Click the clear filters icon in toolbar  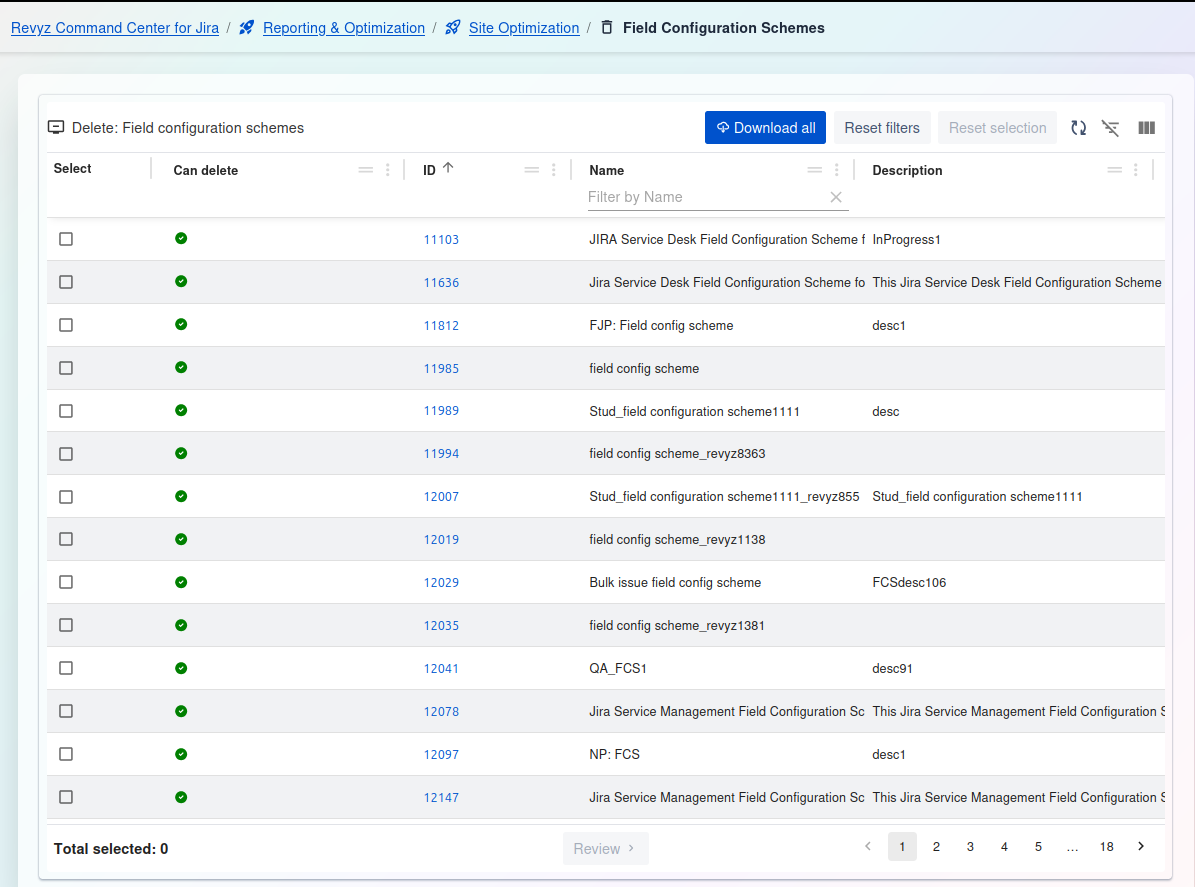tap(1110, 128)
